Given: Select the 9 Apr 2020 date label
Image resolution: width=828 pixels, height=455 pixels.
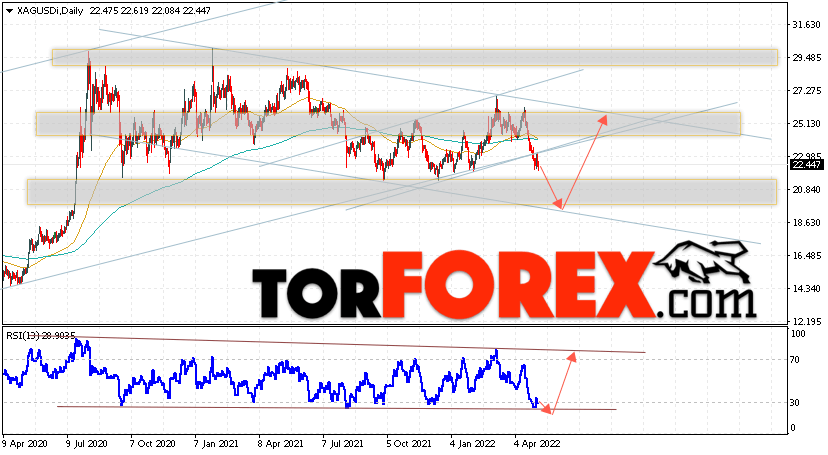Looking at the screenshot, I should (25, 443).
